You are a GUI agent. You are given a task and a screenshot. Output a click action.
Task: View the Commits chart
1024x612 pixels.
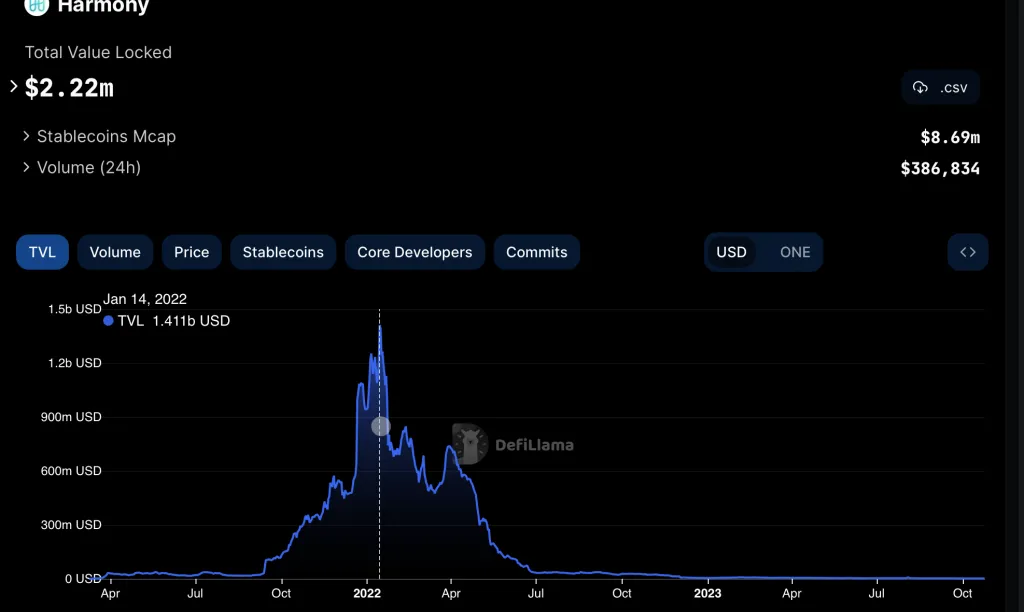pyautogui.click(x=537, y=252)
